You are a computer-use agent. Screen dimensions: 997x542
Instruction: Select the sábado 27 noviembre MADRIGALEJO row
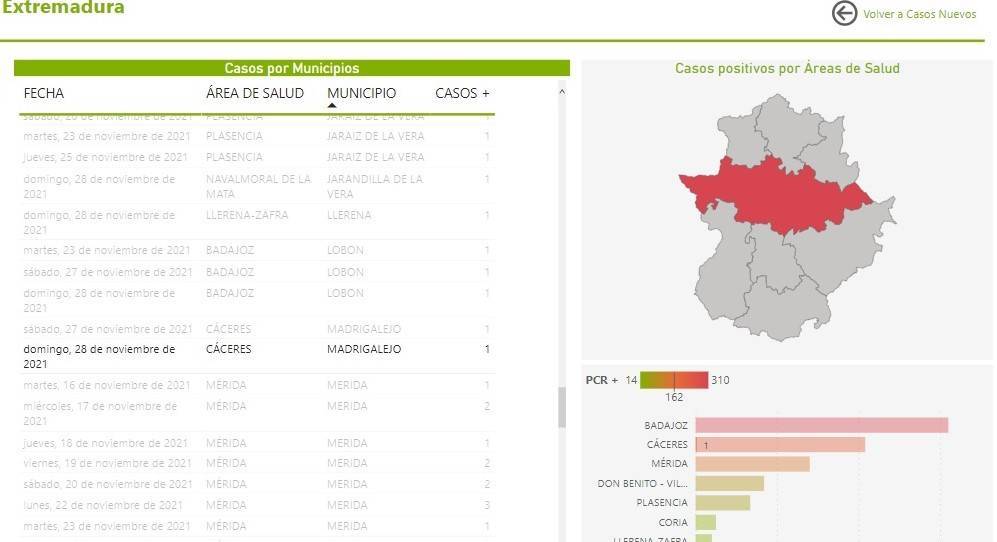point(257,329)
